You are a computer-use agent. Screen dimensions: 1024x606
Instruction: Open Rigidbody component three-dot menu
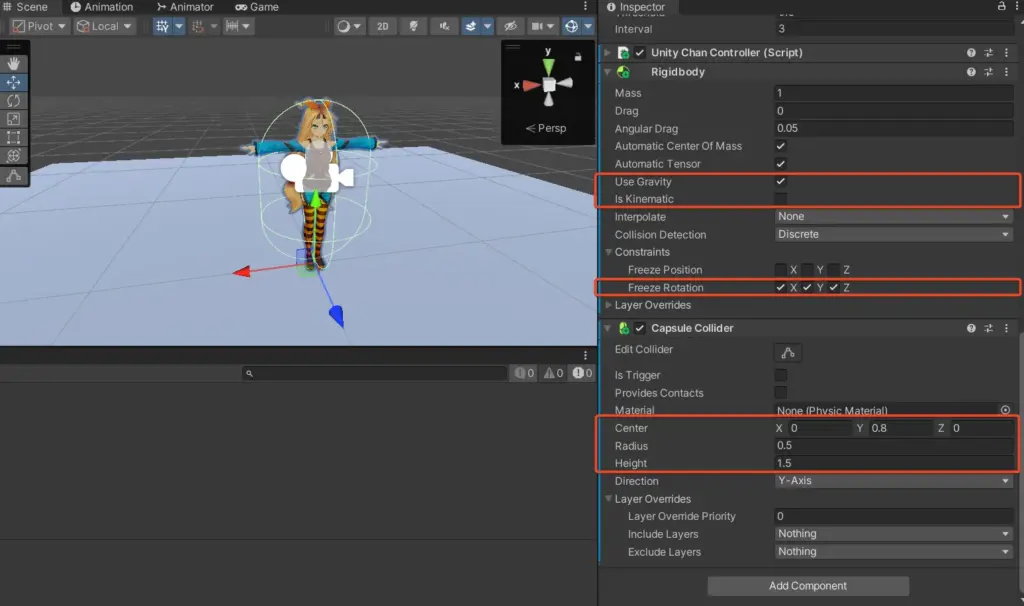[x=1006, y=72]
